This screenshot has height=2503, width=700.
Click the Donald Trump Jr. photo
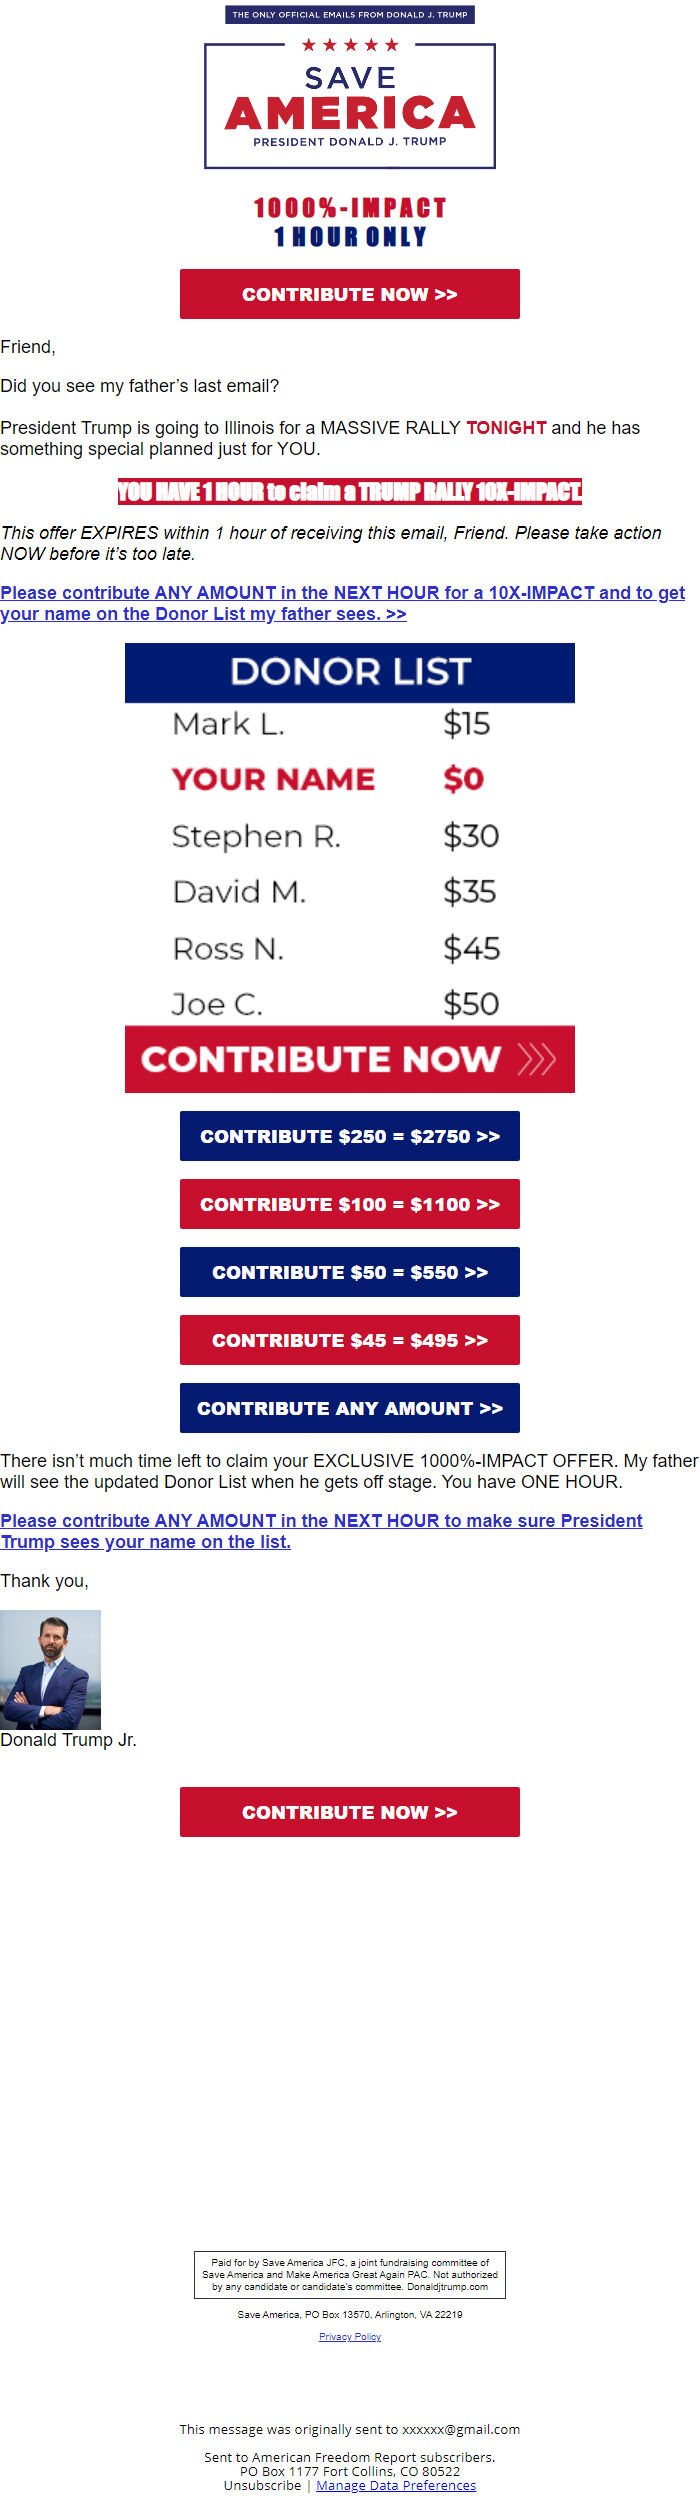(x=50, y=1669)
